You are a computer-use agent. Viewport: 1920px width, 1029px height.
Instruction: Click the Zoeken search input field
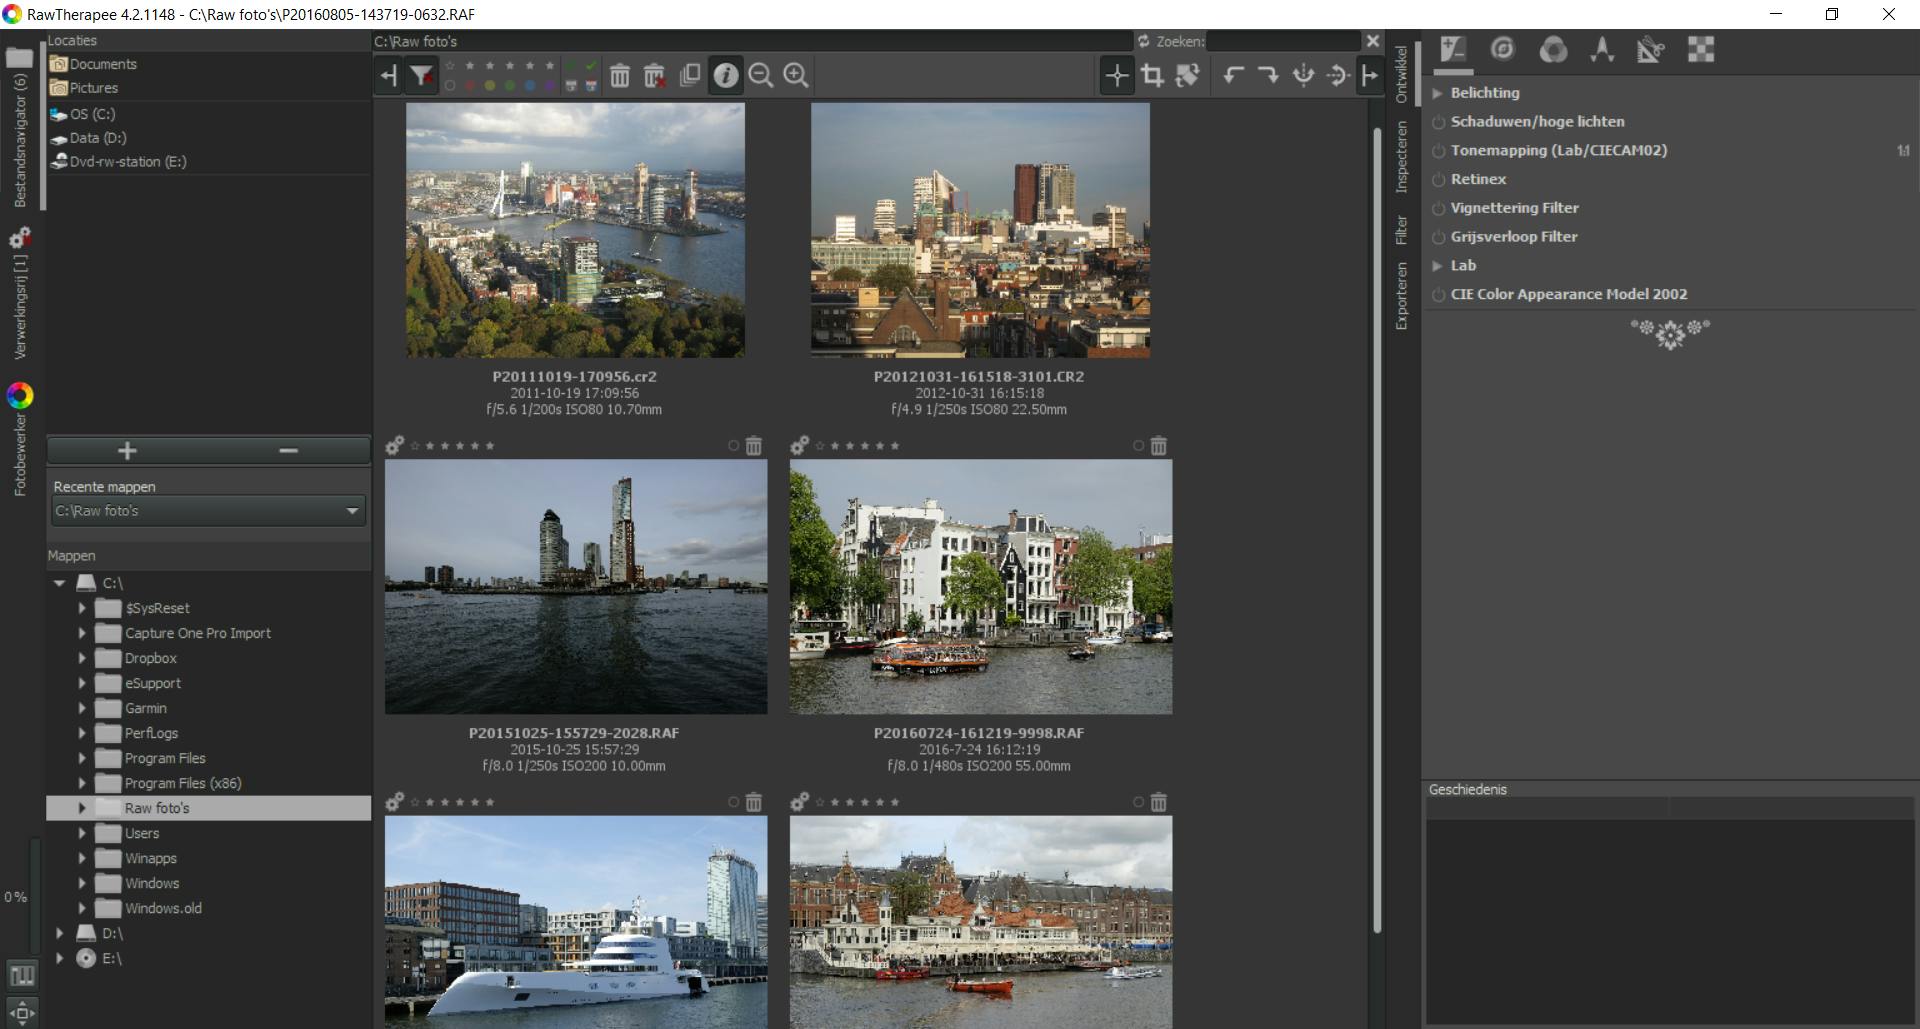tap(1283, 41)
